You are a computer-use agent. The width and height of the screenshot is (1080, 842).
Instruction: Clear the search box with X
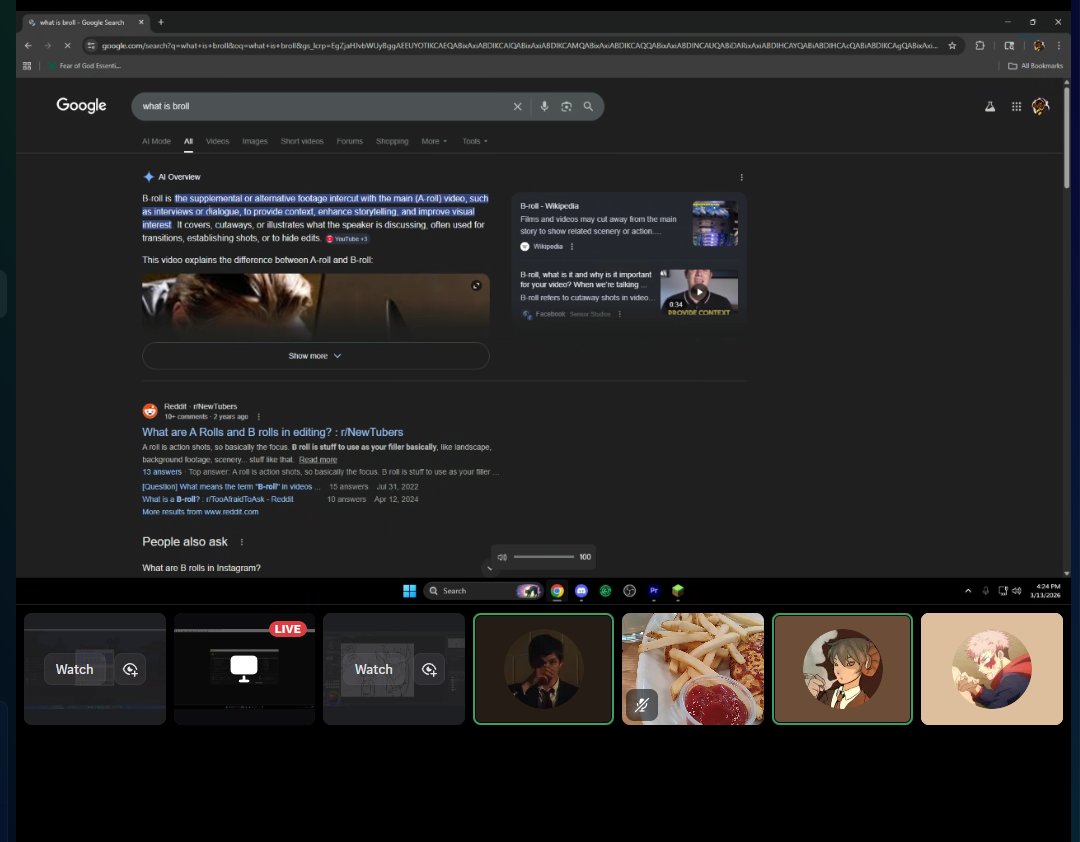(x=517, y=106)
